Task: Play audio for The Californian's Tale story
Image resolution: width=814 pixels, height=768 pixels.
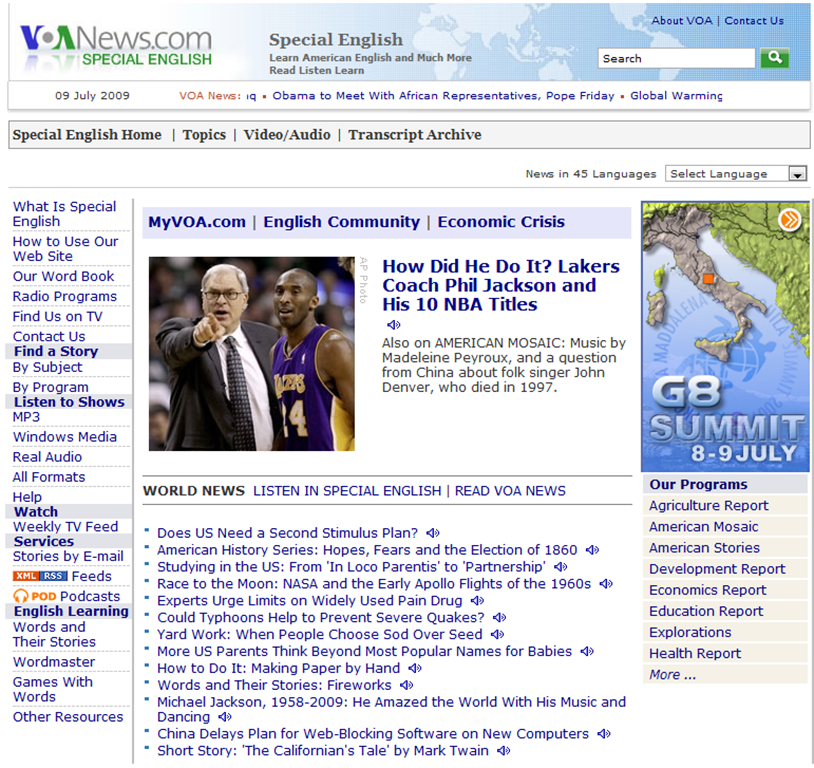Action: (x=504, y=751)
